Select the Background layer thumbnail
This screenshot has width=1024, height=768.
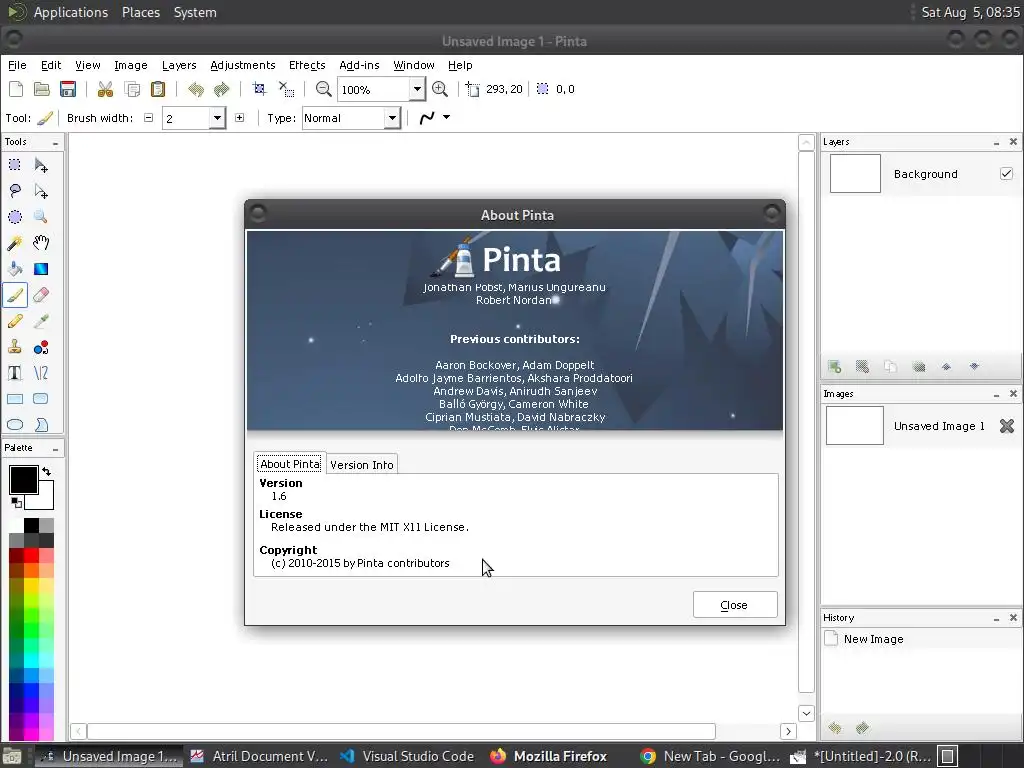pyautogui.click(x=855, y=174)
